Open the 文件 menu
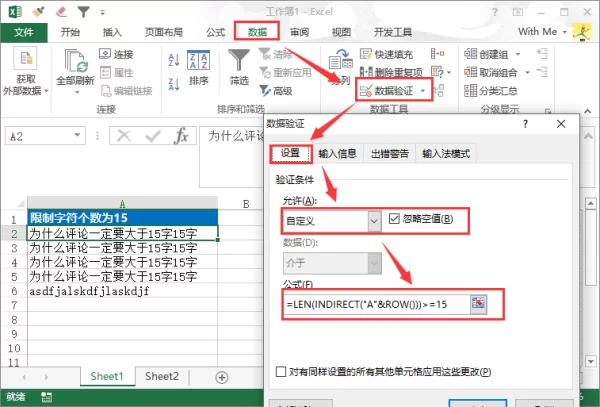600x407 pixels. coord(24,31)
